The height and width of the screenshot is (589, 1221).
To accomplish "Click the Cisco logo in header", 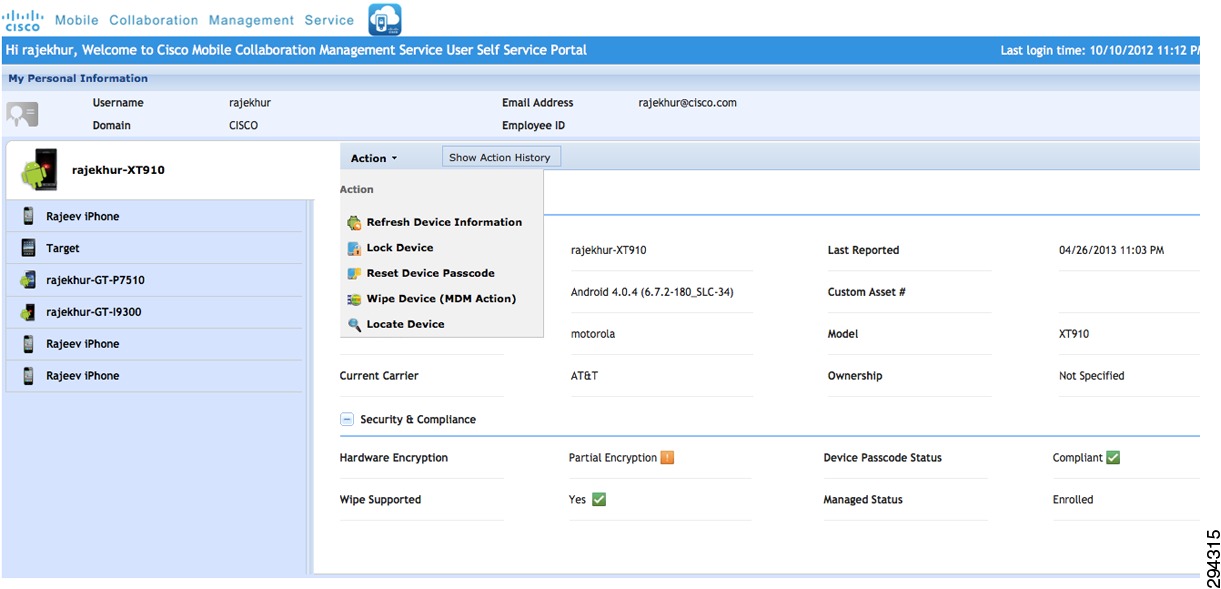I will [25, 20].
